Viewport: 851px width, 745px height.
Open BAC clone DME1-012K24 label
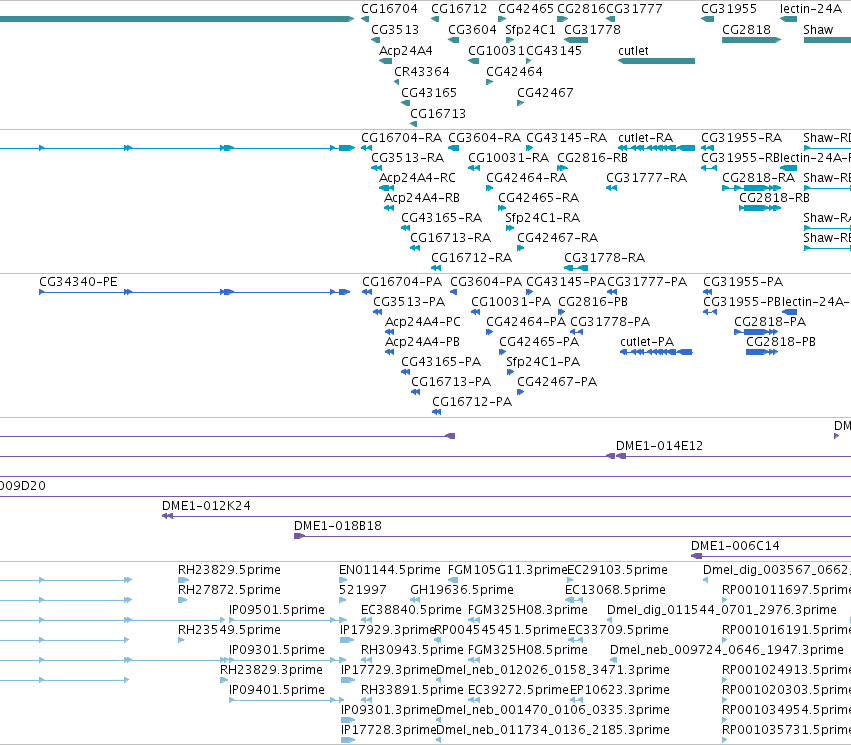[x=206, y=506]
